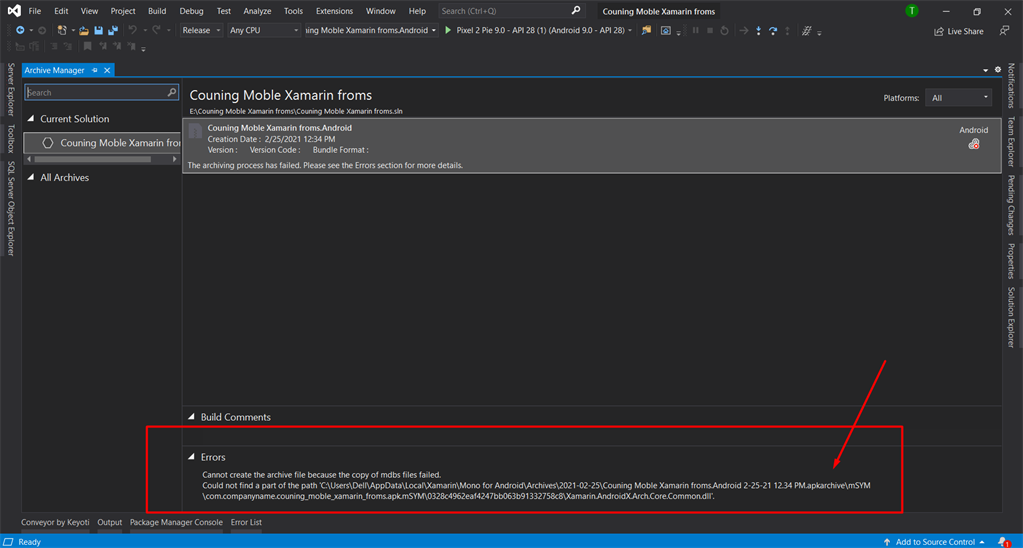Open the Analyze menu
Screen dimensions: 1023x548
(257, 11)
